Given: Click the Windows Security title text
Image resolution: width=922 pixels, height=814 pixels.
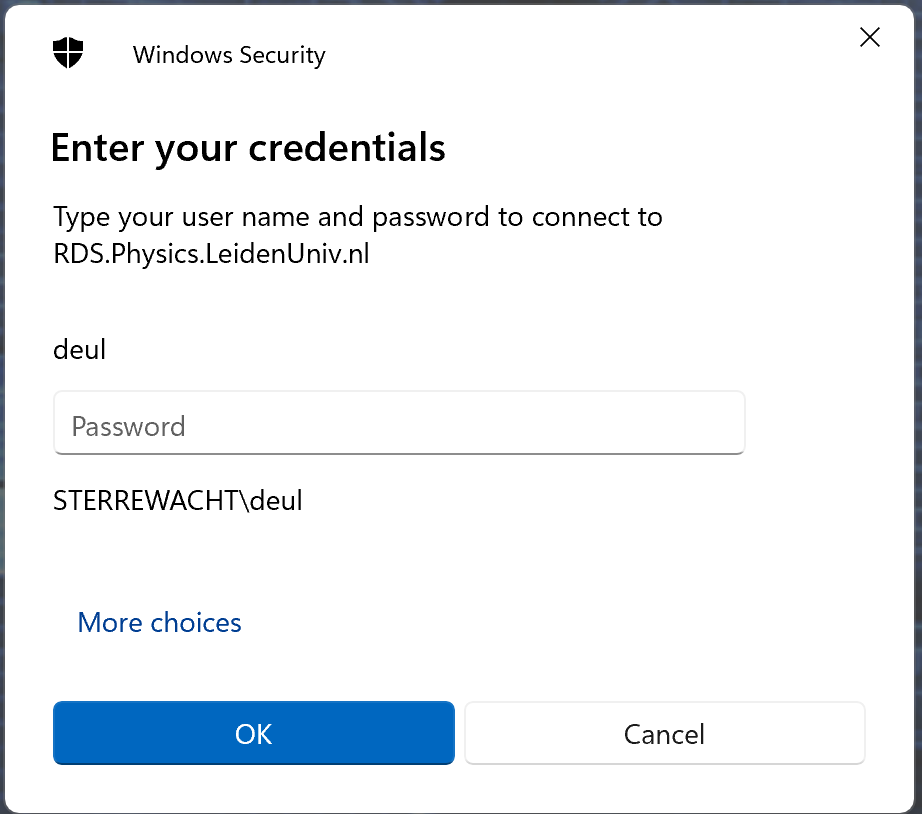Looking at the screenshot, I should [x=229, y=55].
